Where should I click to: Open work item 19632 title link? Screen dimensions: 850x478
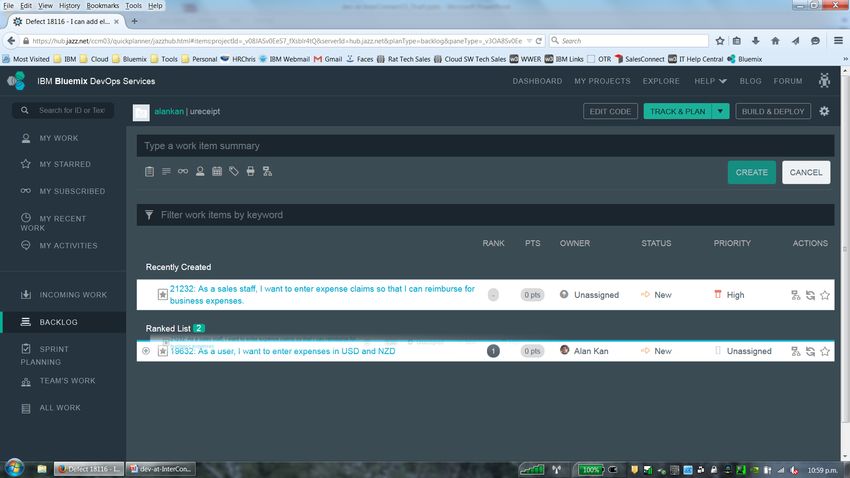tap(282, 351)
